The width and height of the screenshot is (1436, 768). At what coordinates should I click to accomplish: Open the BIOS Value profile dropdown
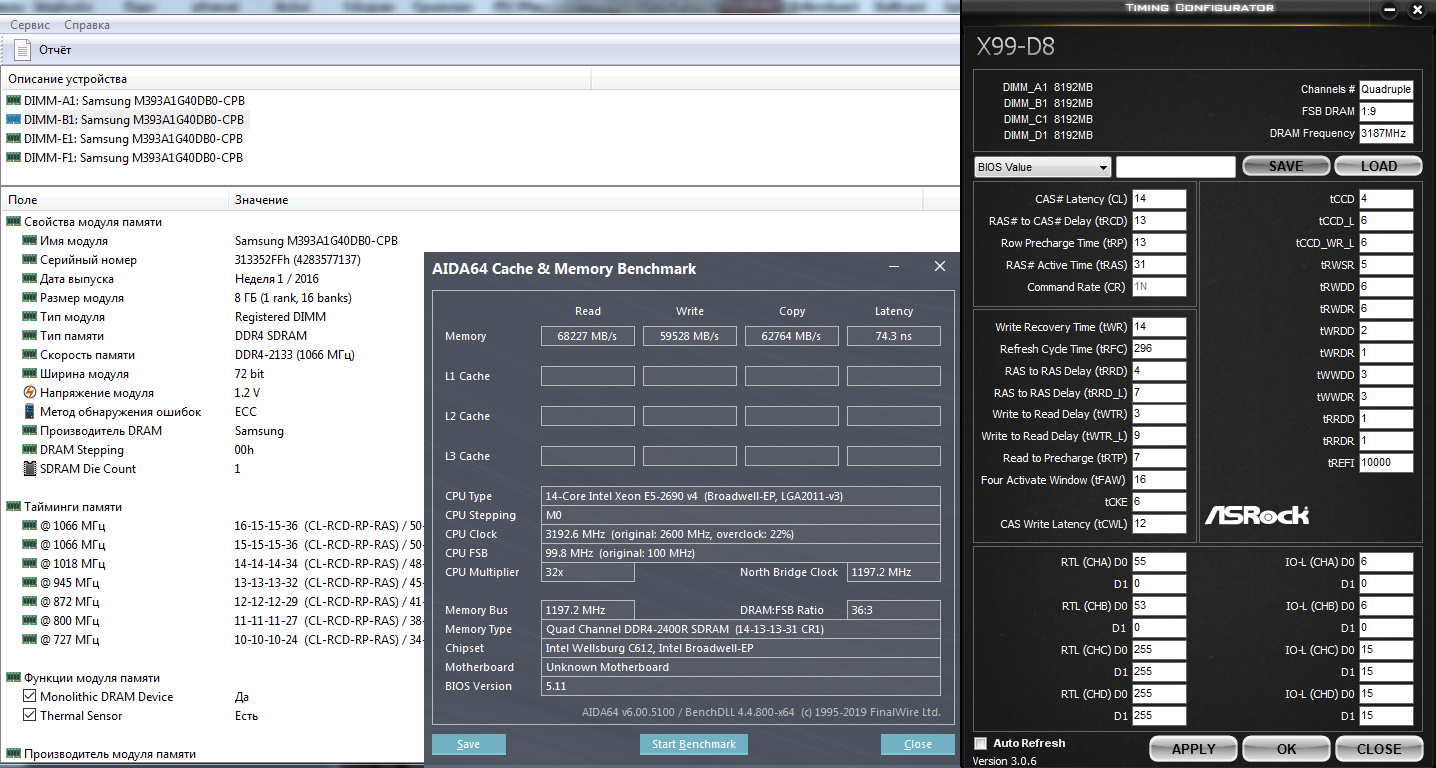[x=1043, y=167]
